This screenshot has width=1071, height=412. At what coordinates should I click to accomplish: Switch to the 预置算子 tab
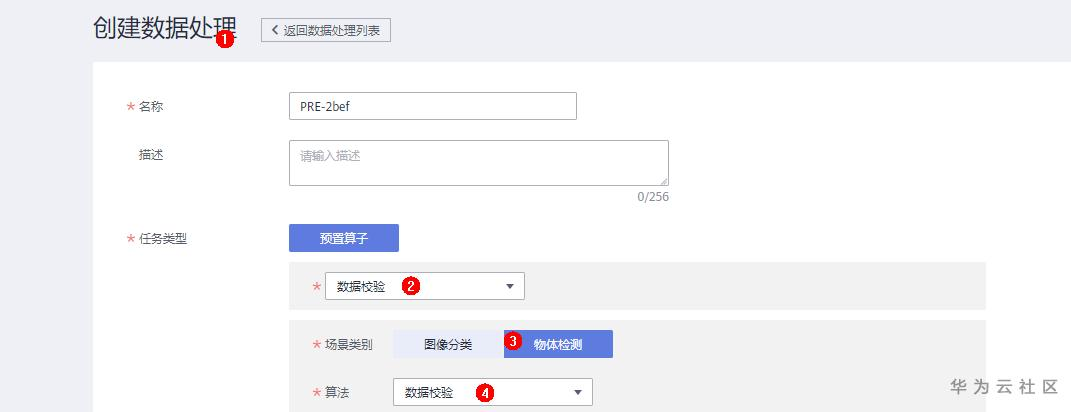(343, 238)
